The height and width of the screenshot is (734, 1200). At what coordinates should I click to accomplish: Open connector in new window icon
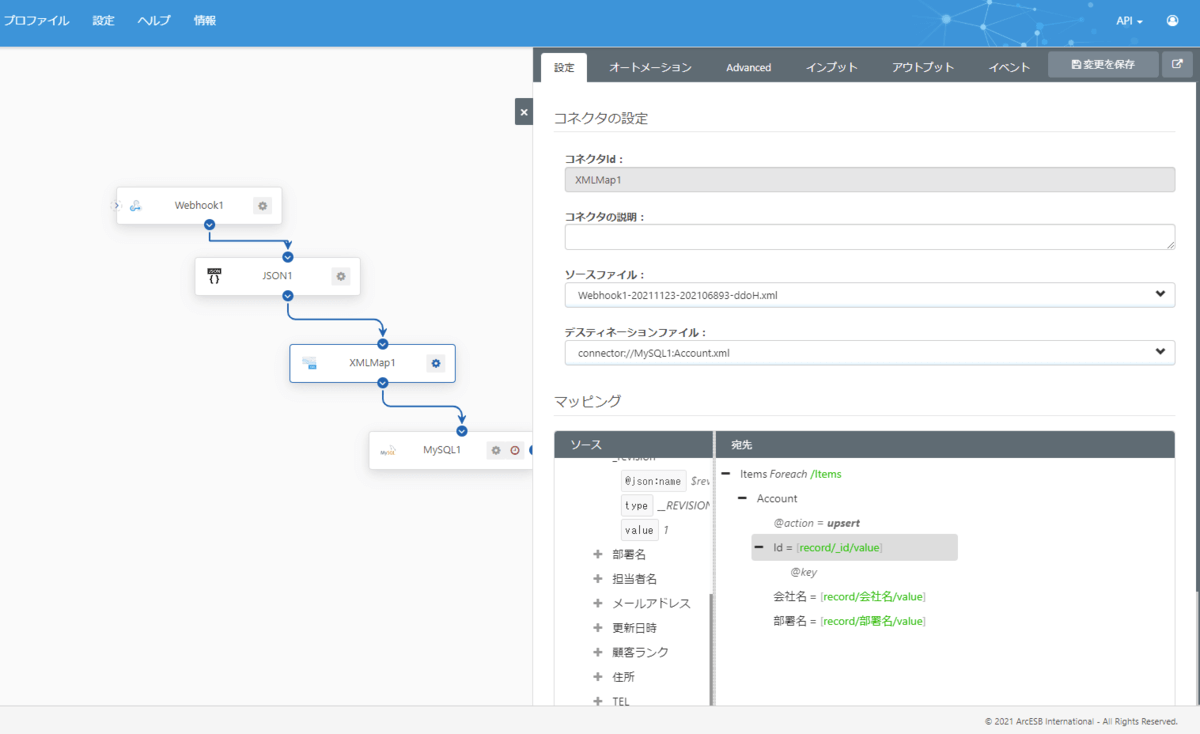[1177, 64]
